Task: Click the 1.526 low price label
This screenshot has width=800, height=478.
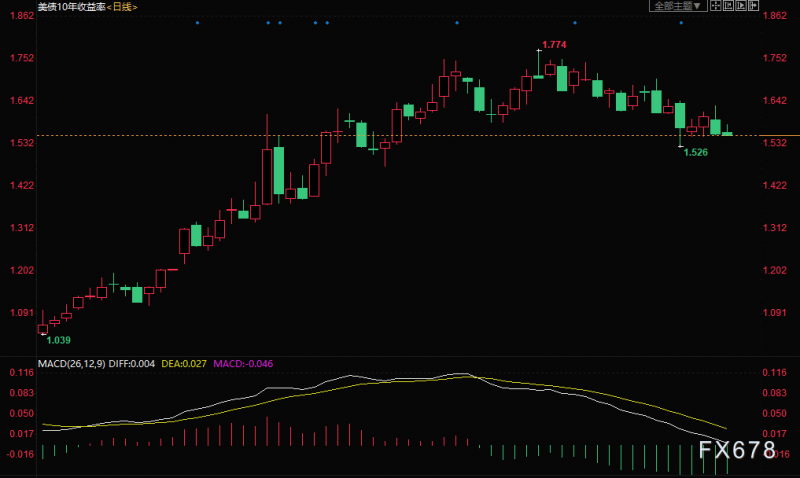Action: point(695,153)
